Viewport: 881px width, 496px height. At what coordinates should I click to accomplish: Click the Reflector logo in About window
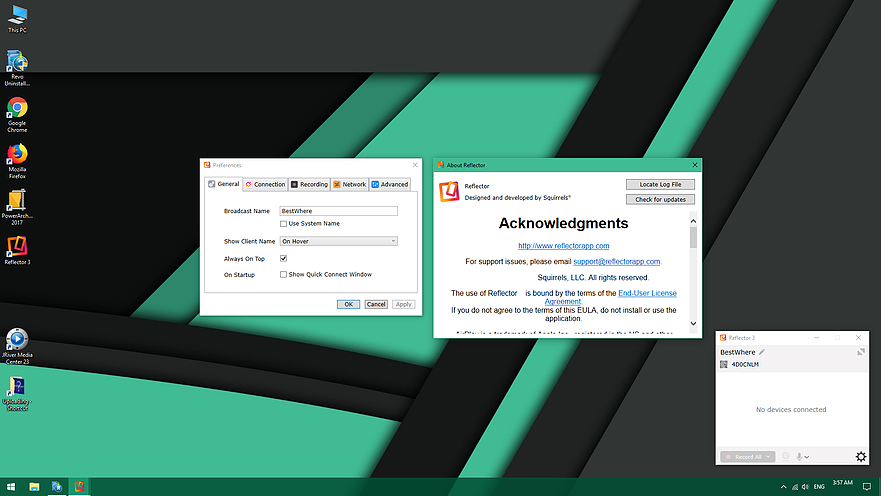(x=449, y=192)
